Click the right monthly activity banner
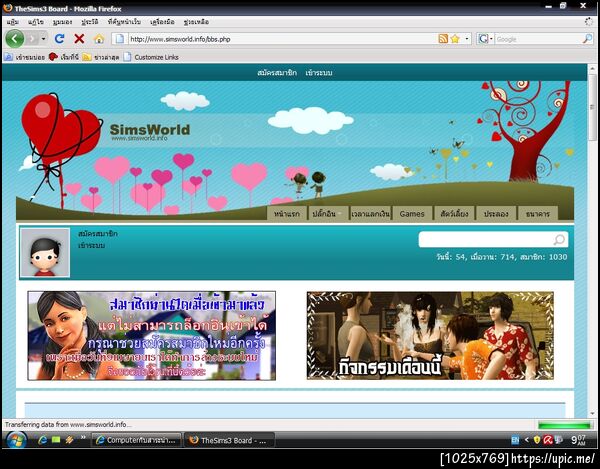The height and width of the screenshot is (469, 600). [x=430, y=335]
